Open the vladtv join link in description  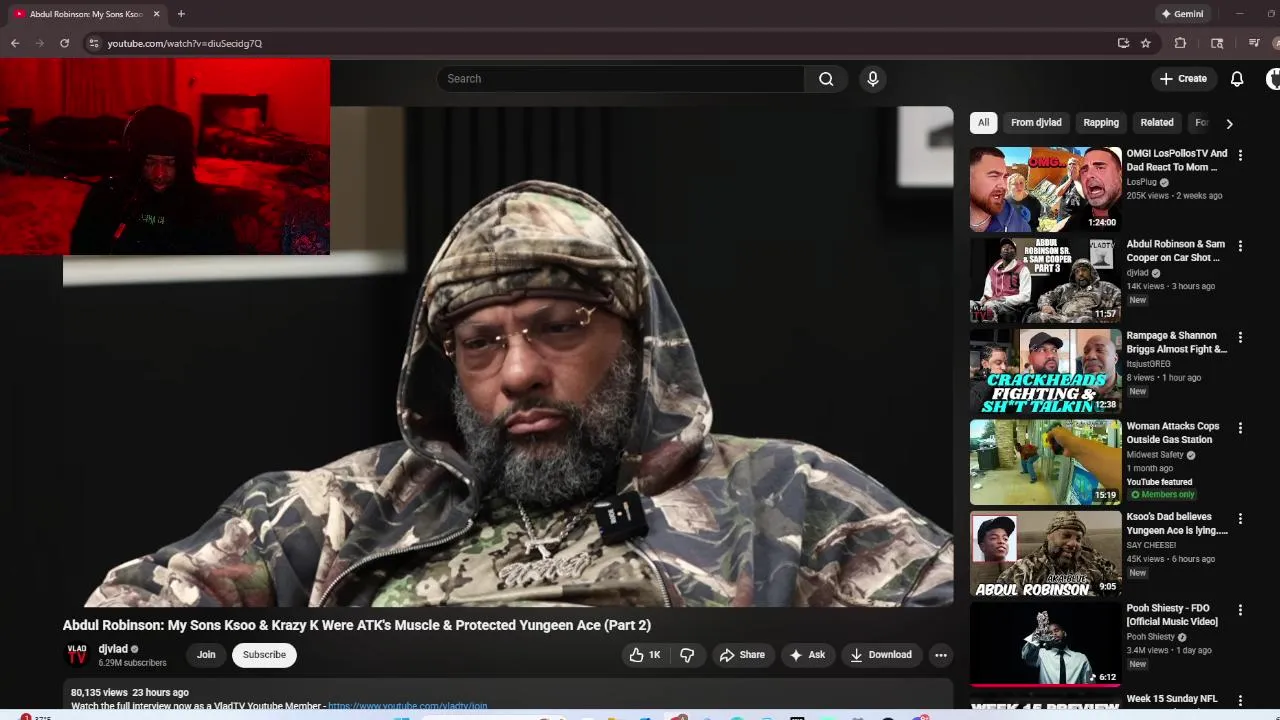click(407, 706)
